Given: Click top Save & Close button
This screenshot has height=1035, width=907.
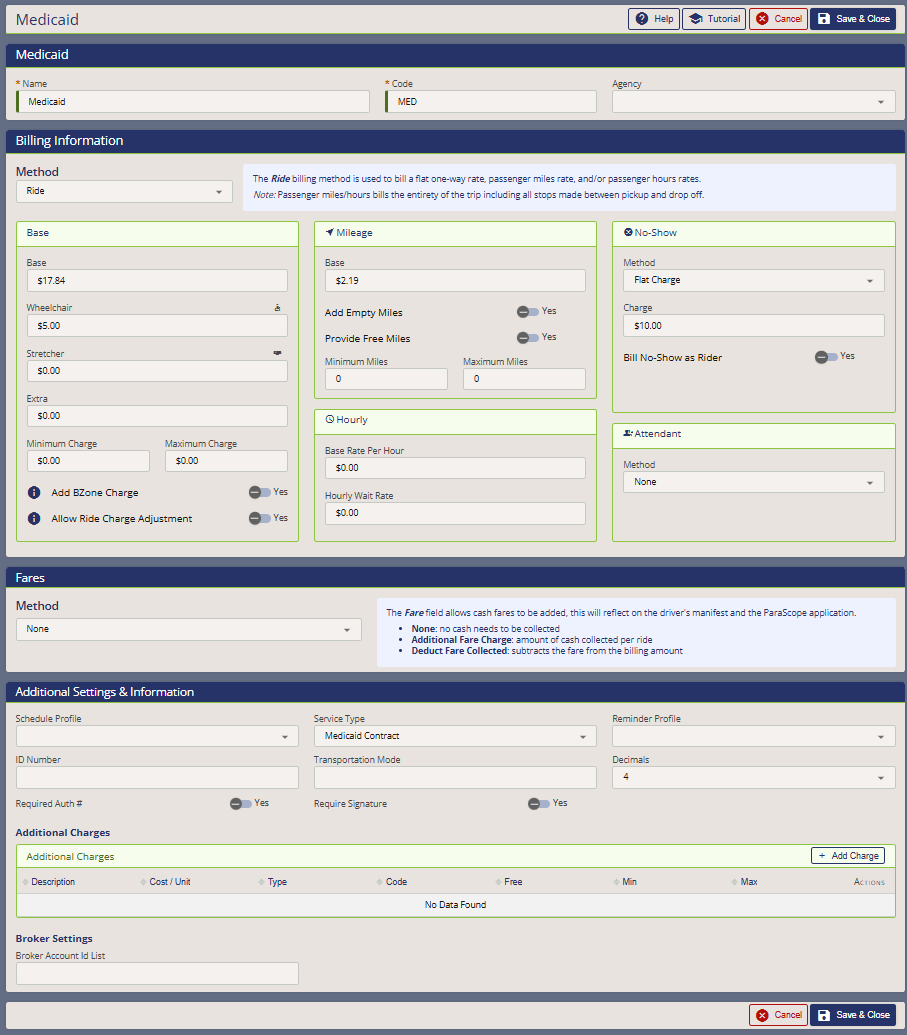Looking at the screenshot, I should click(853, 18).
